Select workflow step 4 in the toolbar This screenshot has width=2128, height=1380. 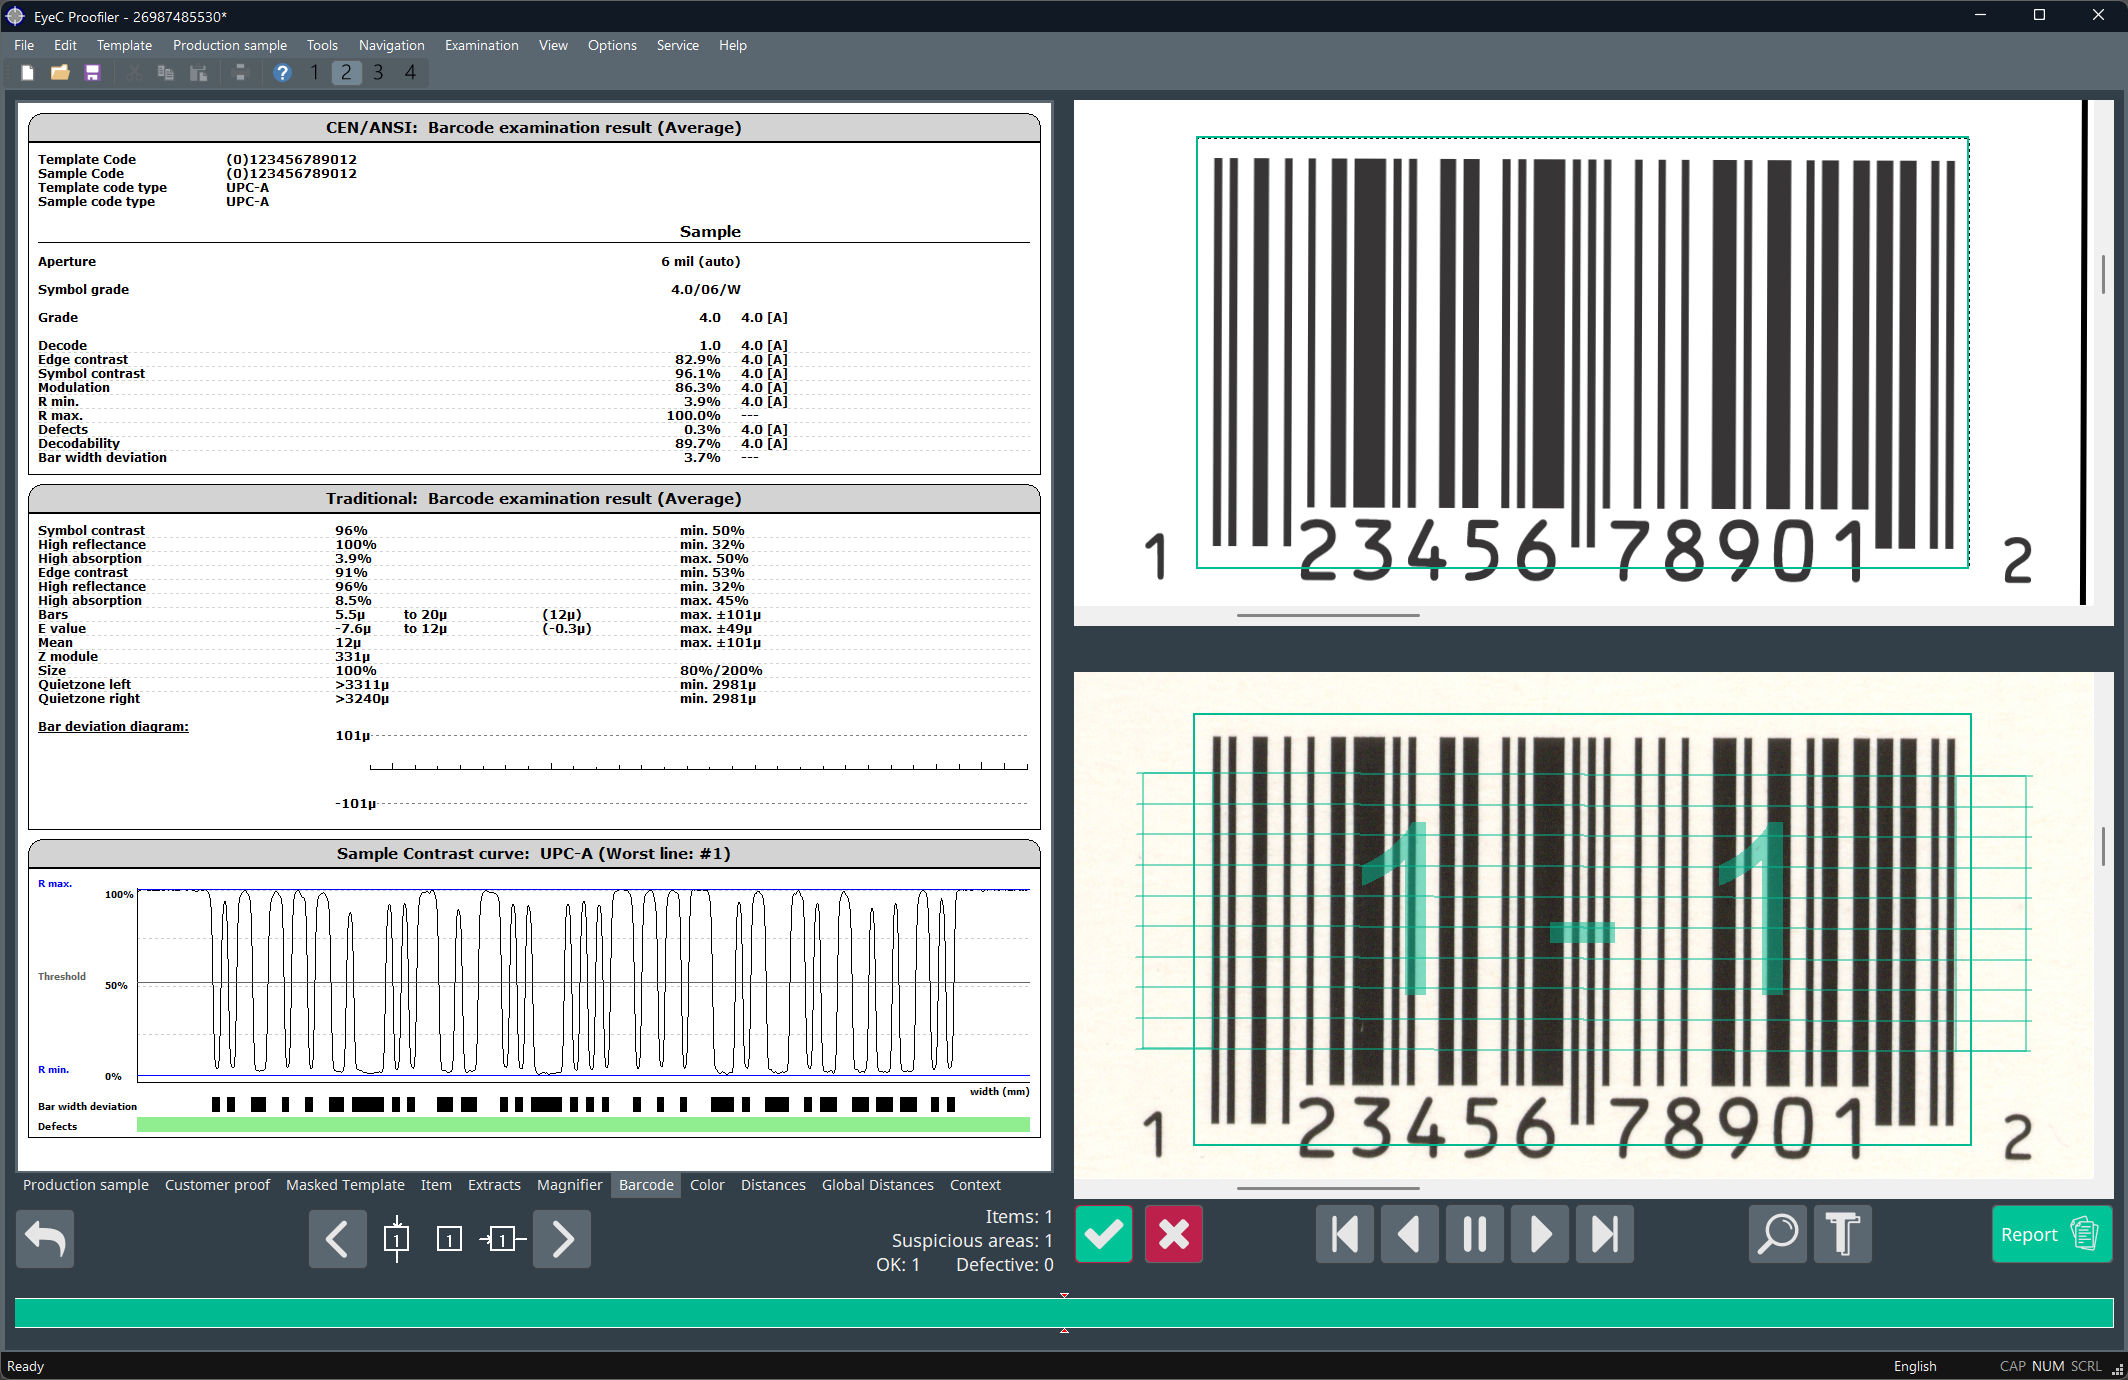pos(410,72)
